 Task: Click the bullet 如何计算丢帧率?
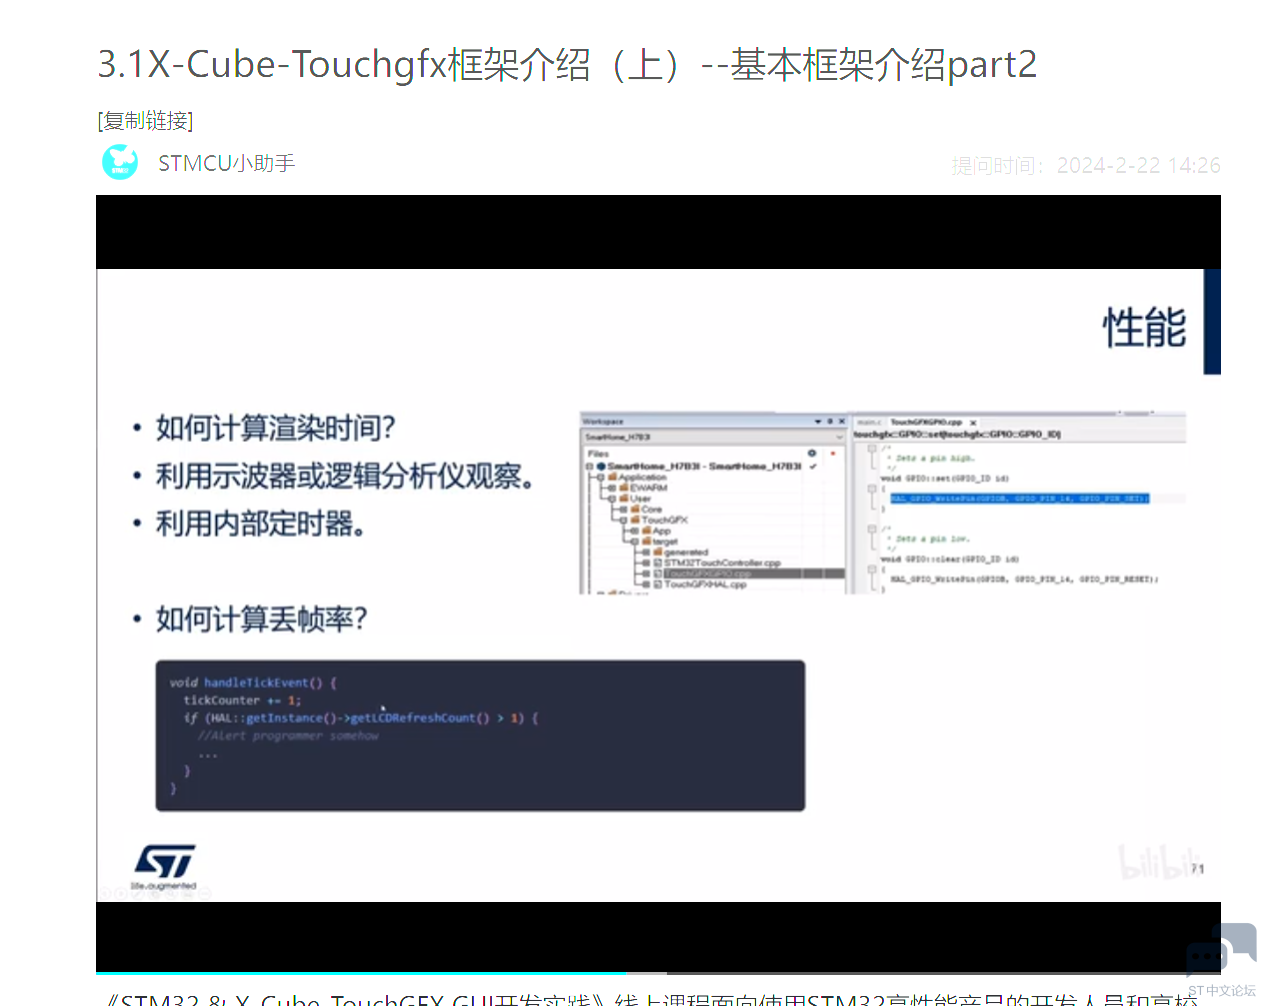point(261,619)
